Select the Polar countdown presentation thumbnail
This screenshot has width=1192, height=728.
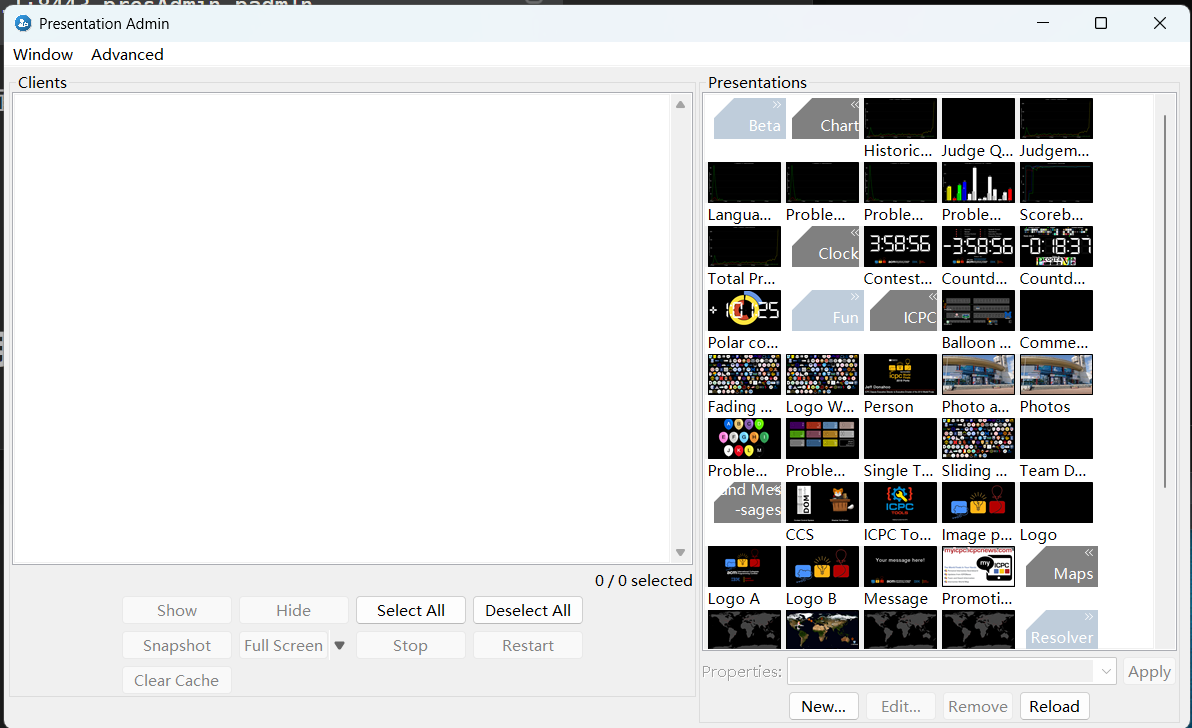point(744,311)
